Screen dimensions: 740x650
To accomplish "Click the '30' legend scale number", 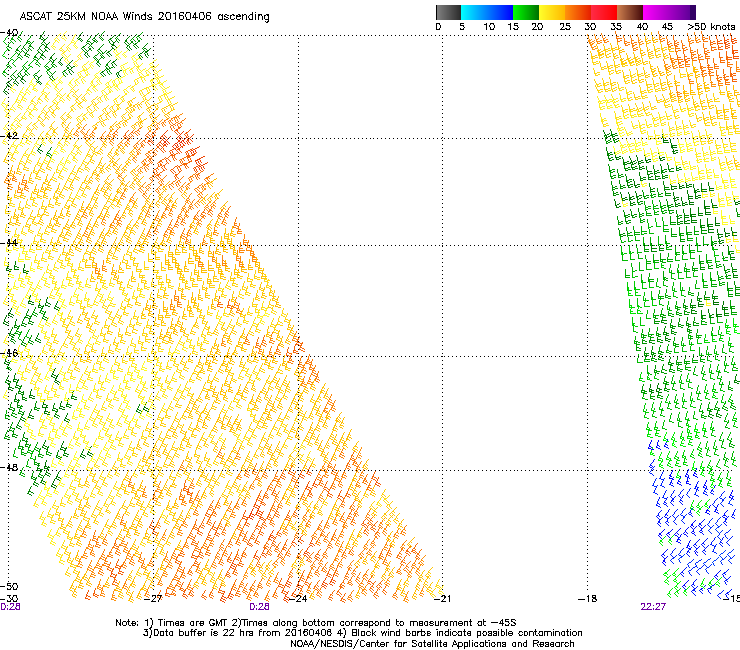I will pyautogui.click(x=590, y=27).
